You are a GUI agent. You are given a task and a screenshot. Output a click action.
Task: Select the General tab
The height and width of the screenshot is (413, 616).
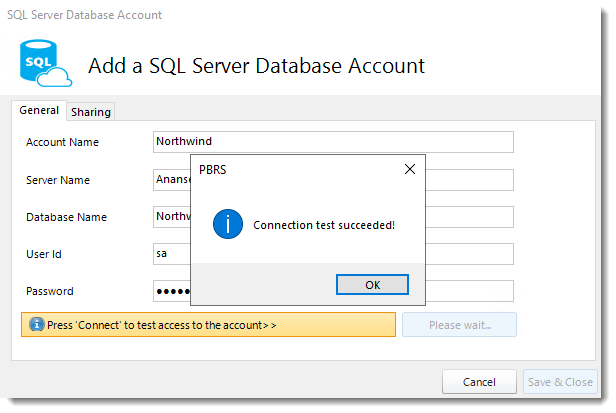pos(39,110)
